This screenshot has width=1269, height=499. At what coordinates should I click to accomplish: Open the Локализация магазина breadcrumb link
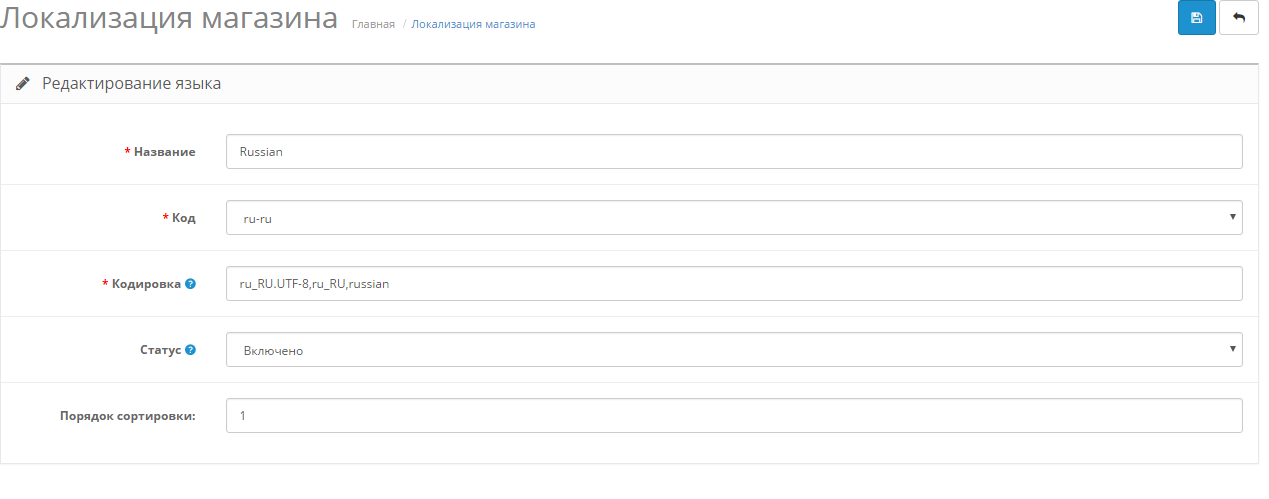tap(473, 23)
